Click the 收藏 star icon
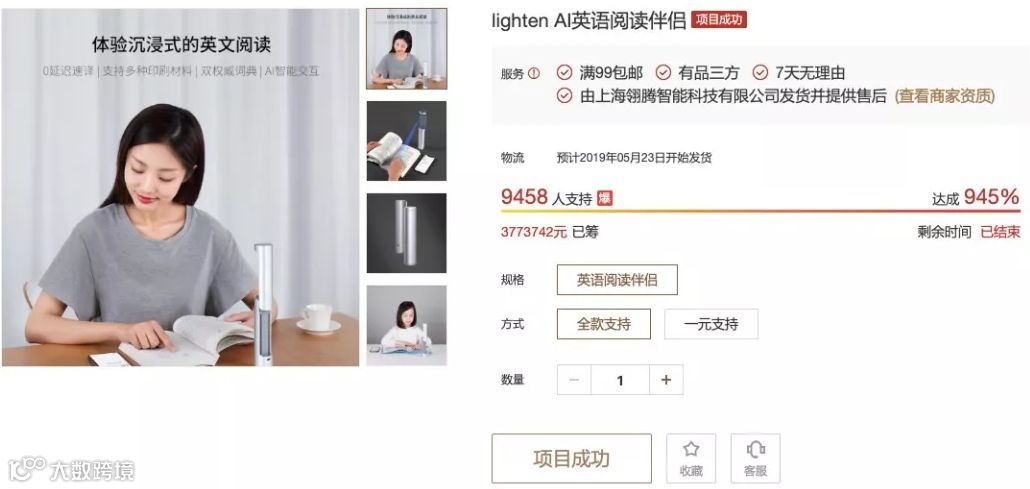 [690, 450]
